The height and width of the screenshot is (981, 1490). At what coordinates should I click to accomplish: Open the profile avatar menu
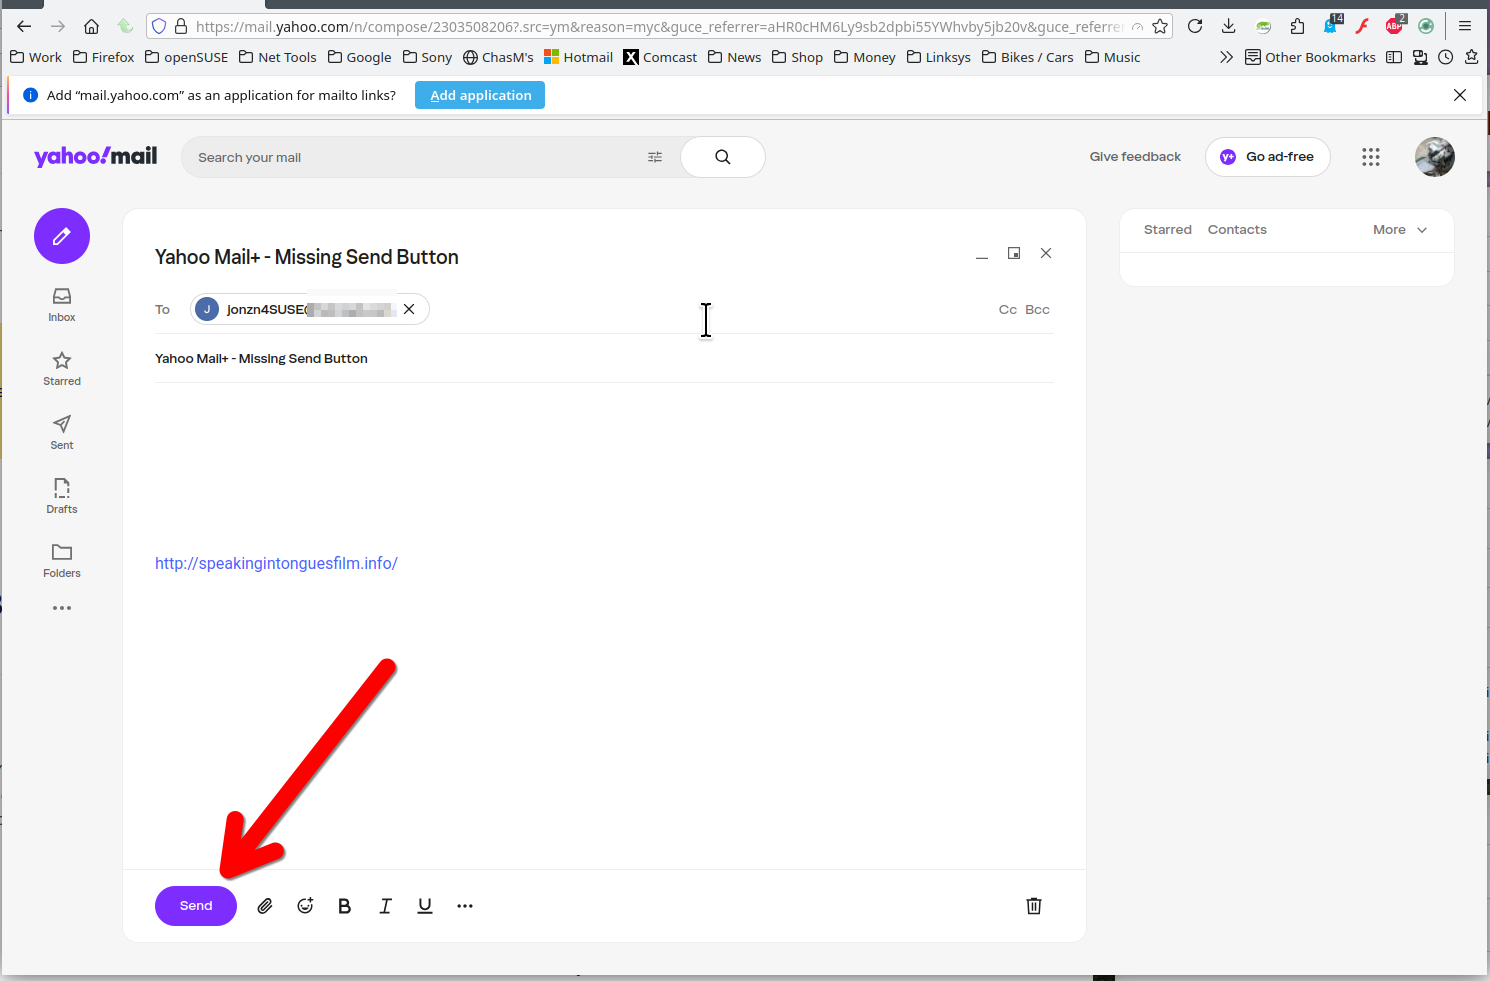[1435, 157]
